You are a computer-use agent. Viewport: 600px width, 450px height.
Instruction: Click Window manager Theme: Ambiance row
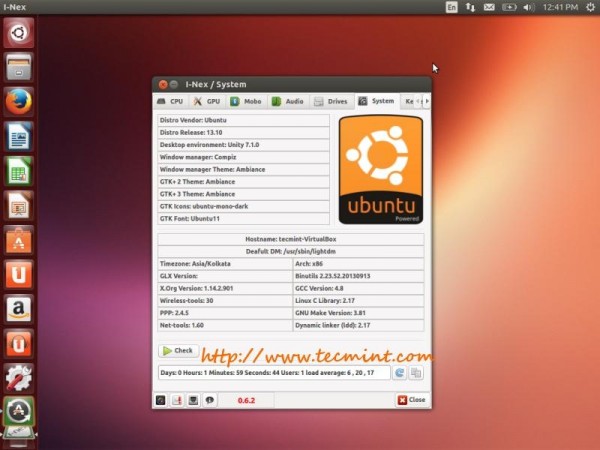(243, 169)
